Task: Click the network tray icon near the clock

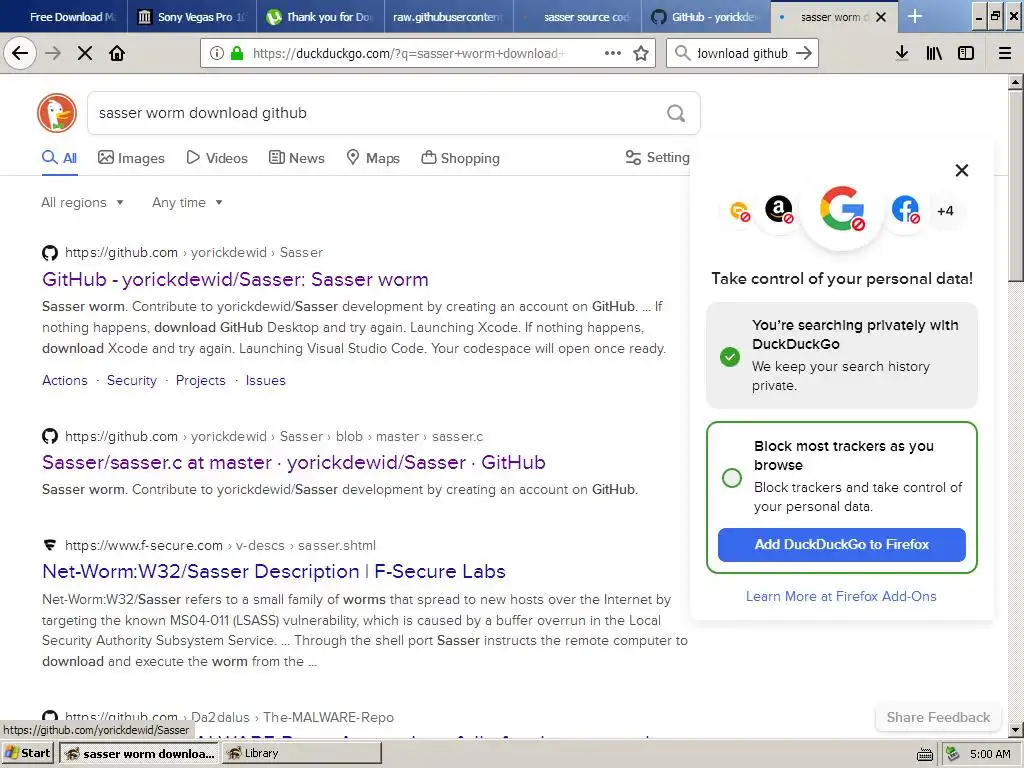Action: [953, 754]
